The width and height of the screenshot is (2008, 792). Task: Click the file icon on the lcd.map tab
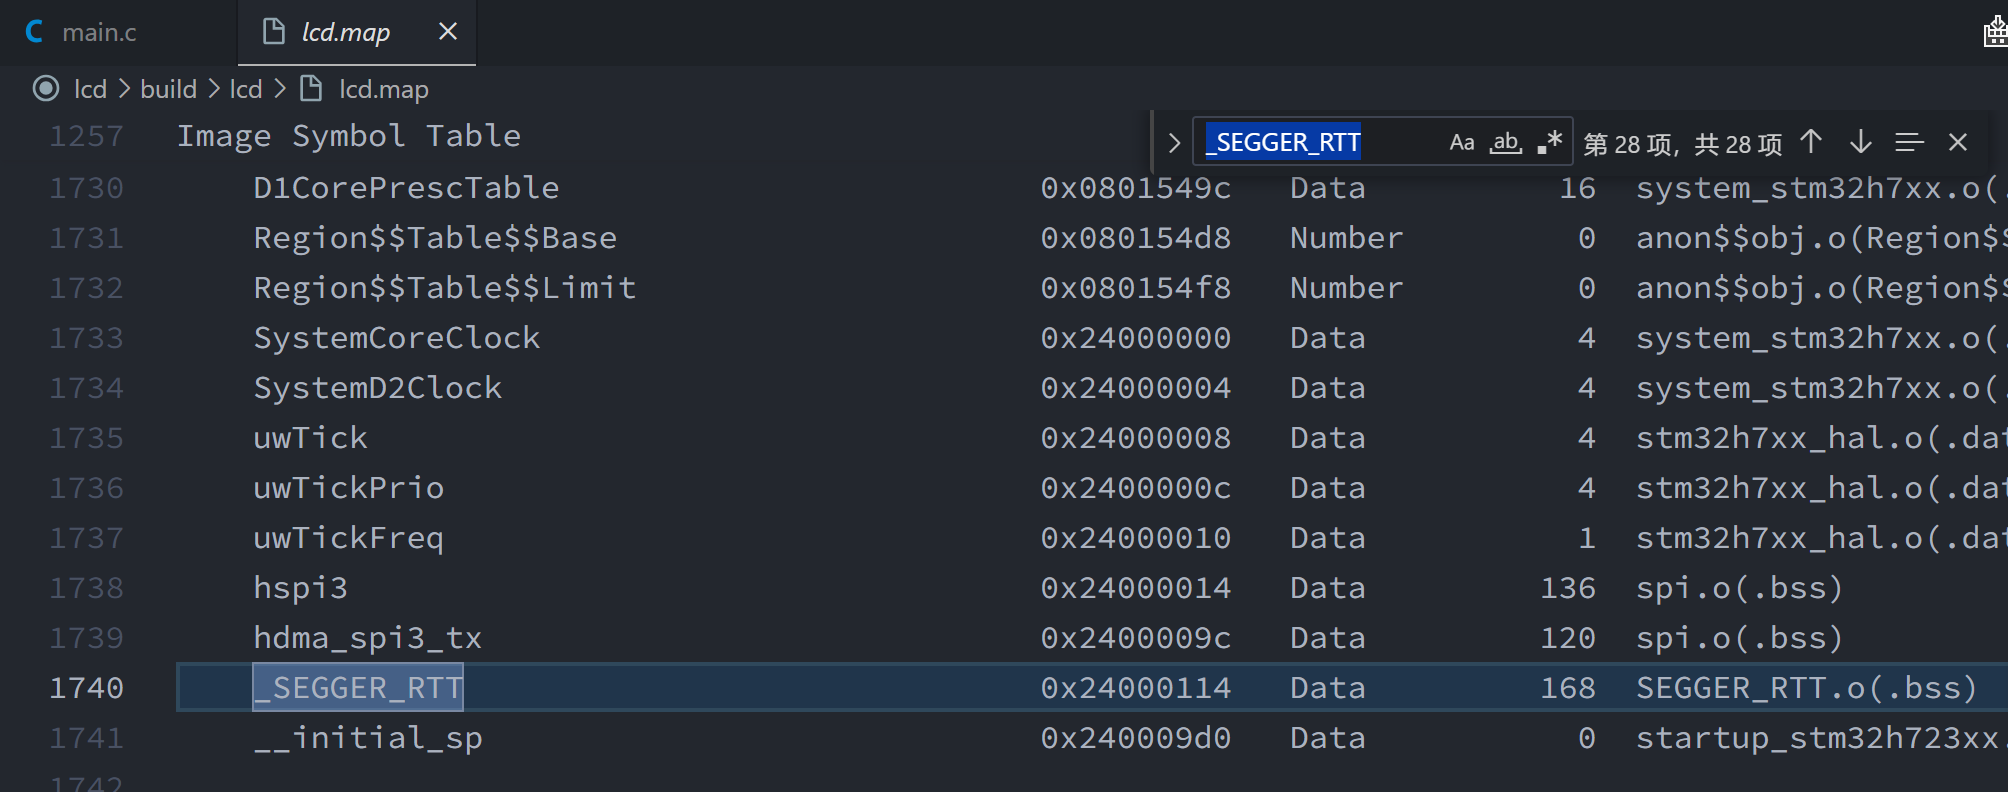(x=273, y=32)
